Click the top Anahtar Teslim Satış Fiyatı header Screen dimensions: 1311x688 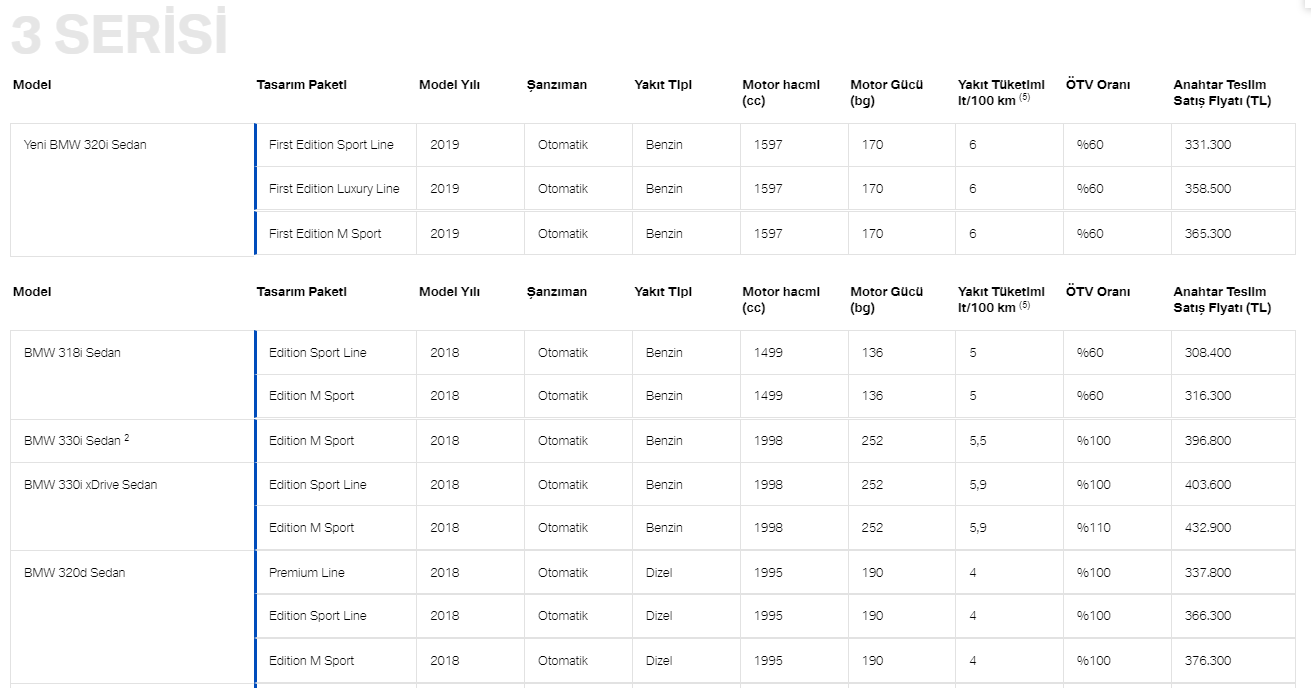(x=1222, y=93)
